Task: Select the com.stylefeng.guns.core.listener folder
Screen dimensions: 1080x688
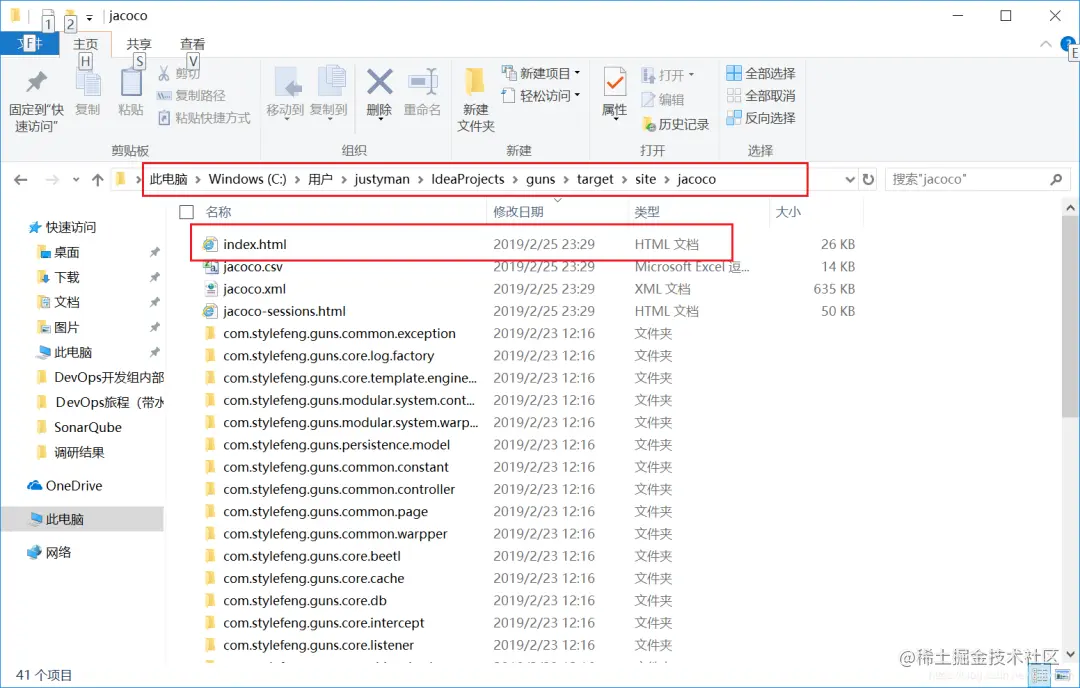Action: (319, 645)
